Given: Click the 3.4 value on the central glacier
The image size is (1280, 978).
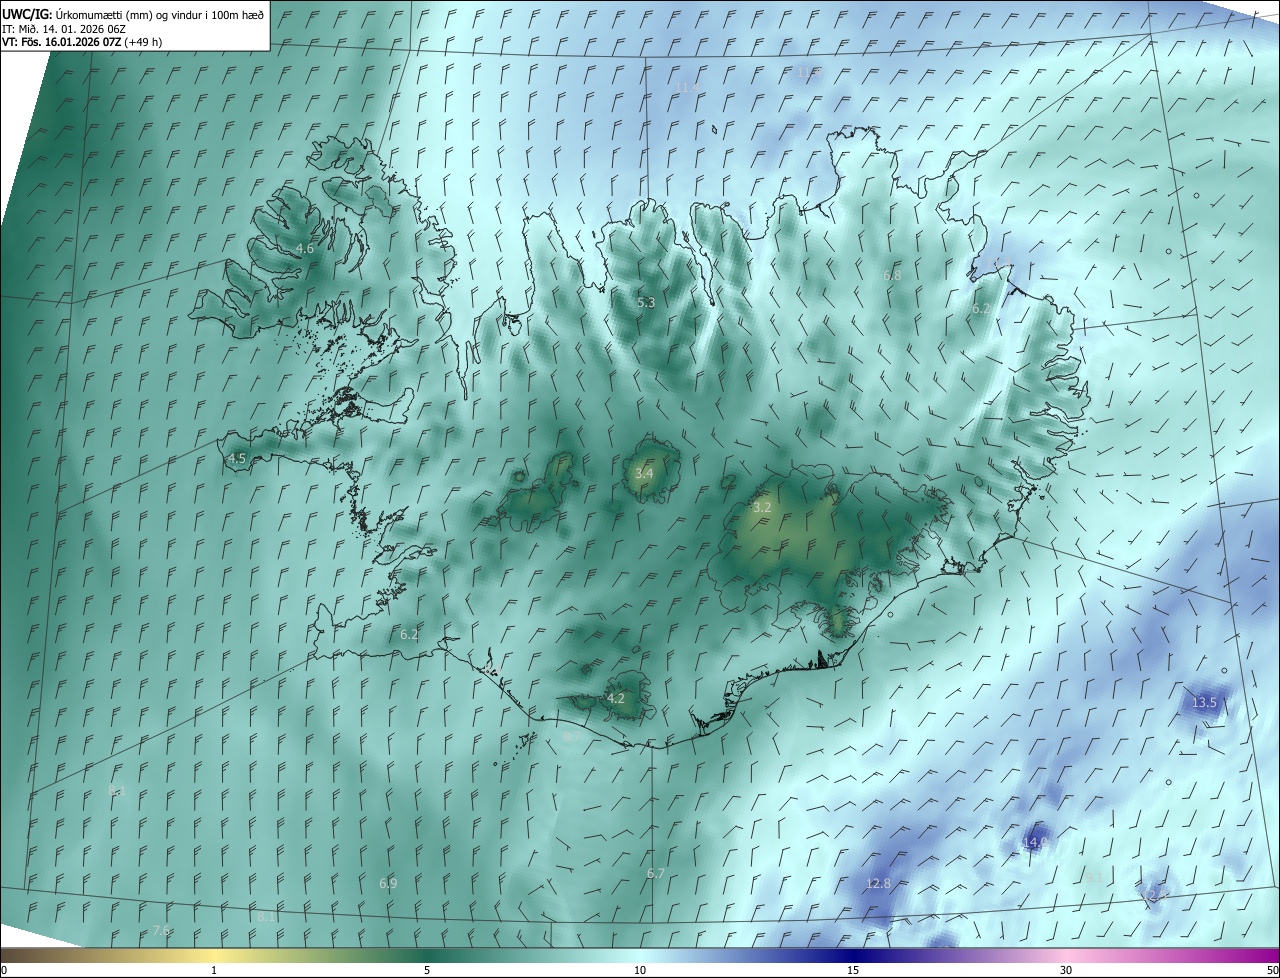Looking at the screenshot, I should tap(644, 473).
